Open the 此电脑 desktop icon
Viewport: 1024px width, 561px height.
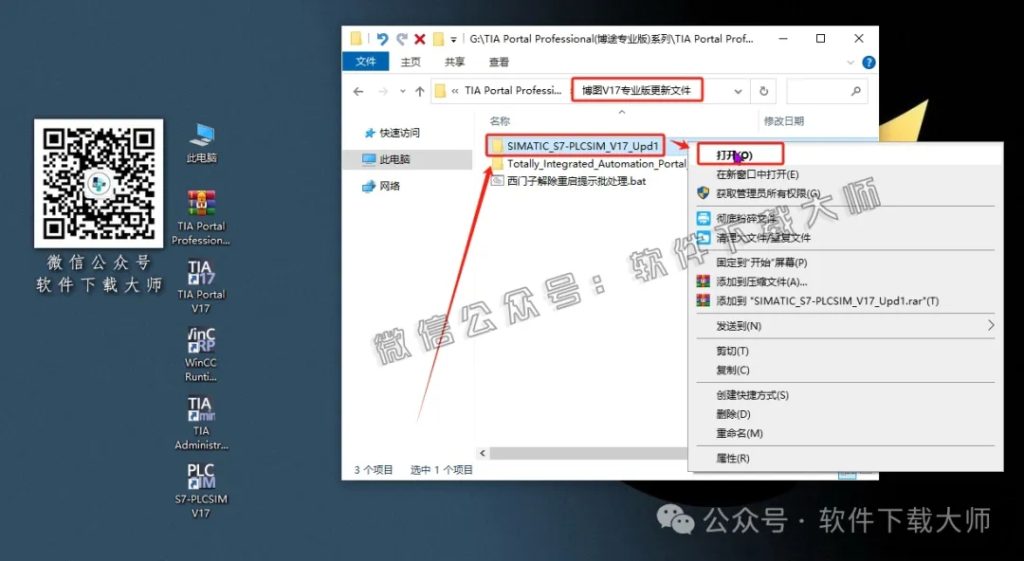click(202, 143)
